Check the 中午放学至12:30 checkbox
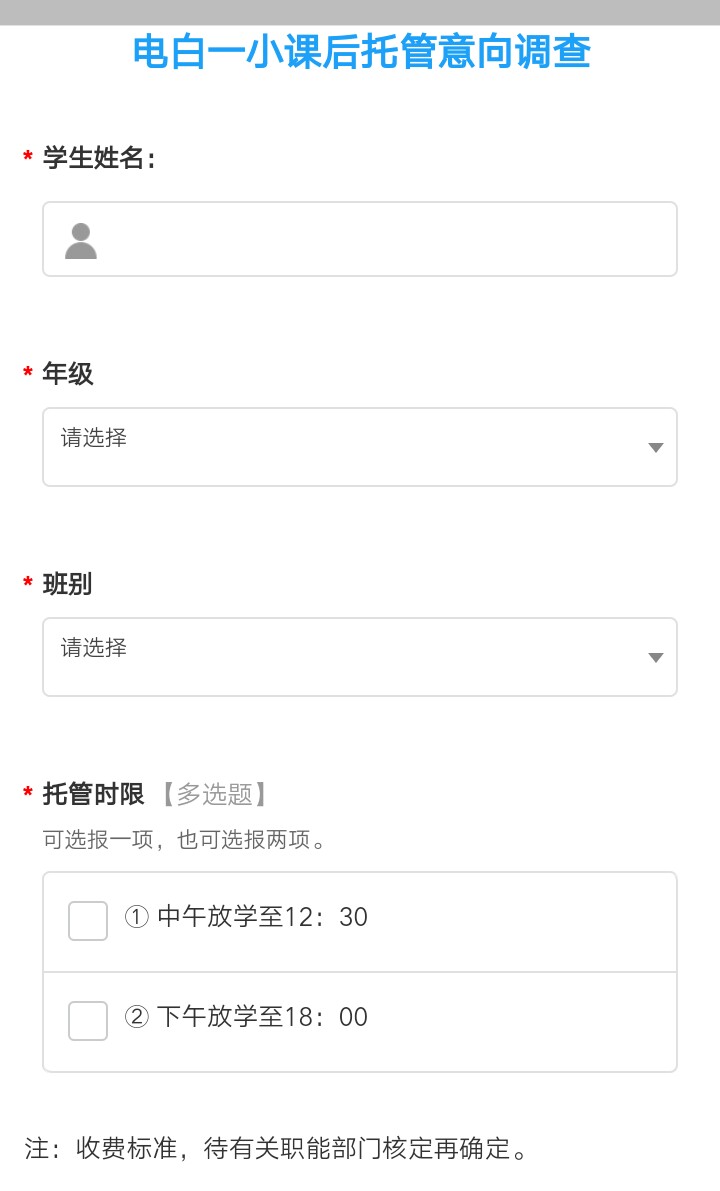720x1191 pixels. (88, 921)
